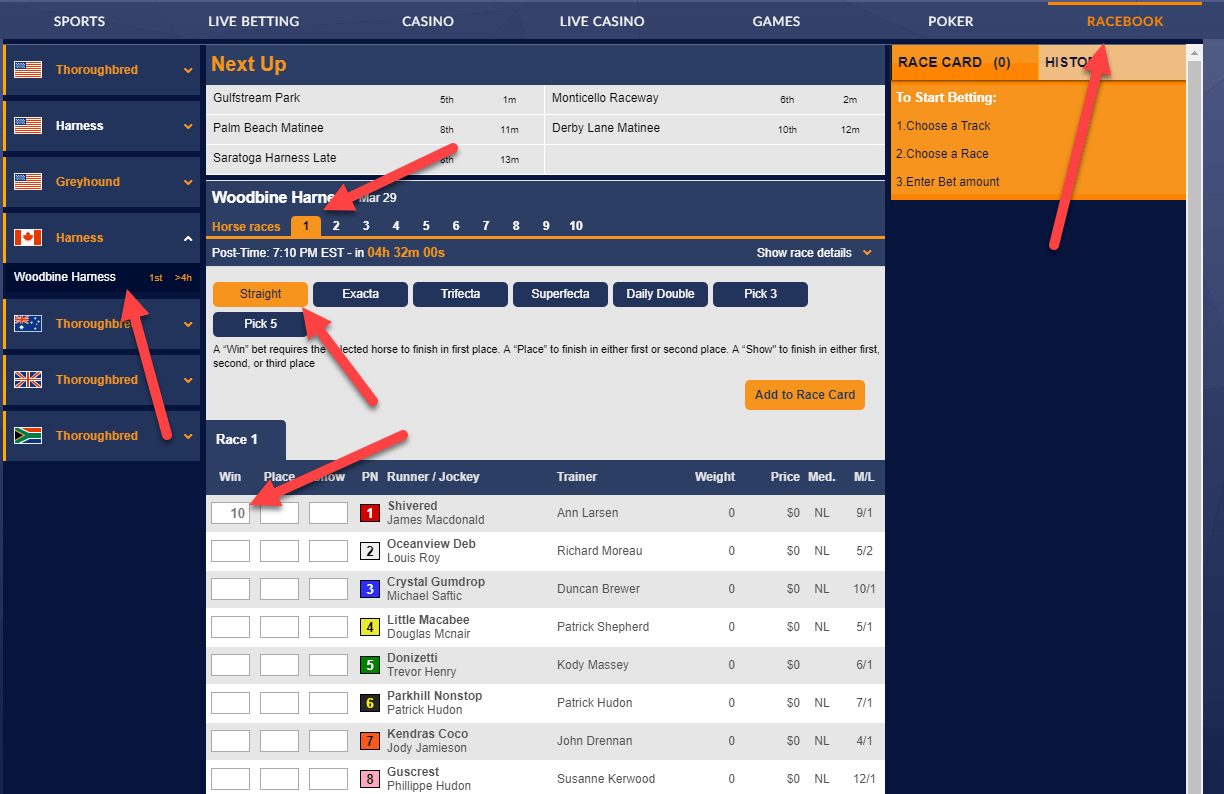Click the South Africa flag icon
Screen dimensions: 1224x794
point(28,436)
